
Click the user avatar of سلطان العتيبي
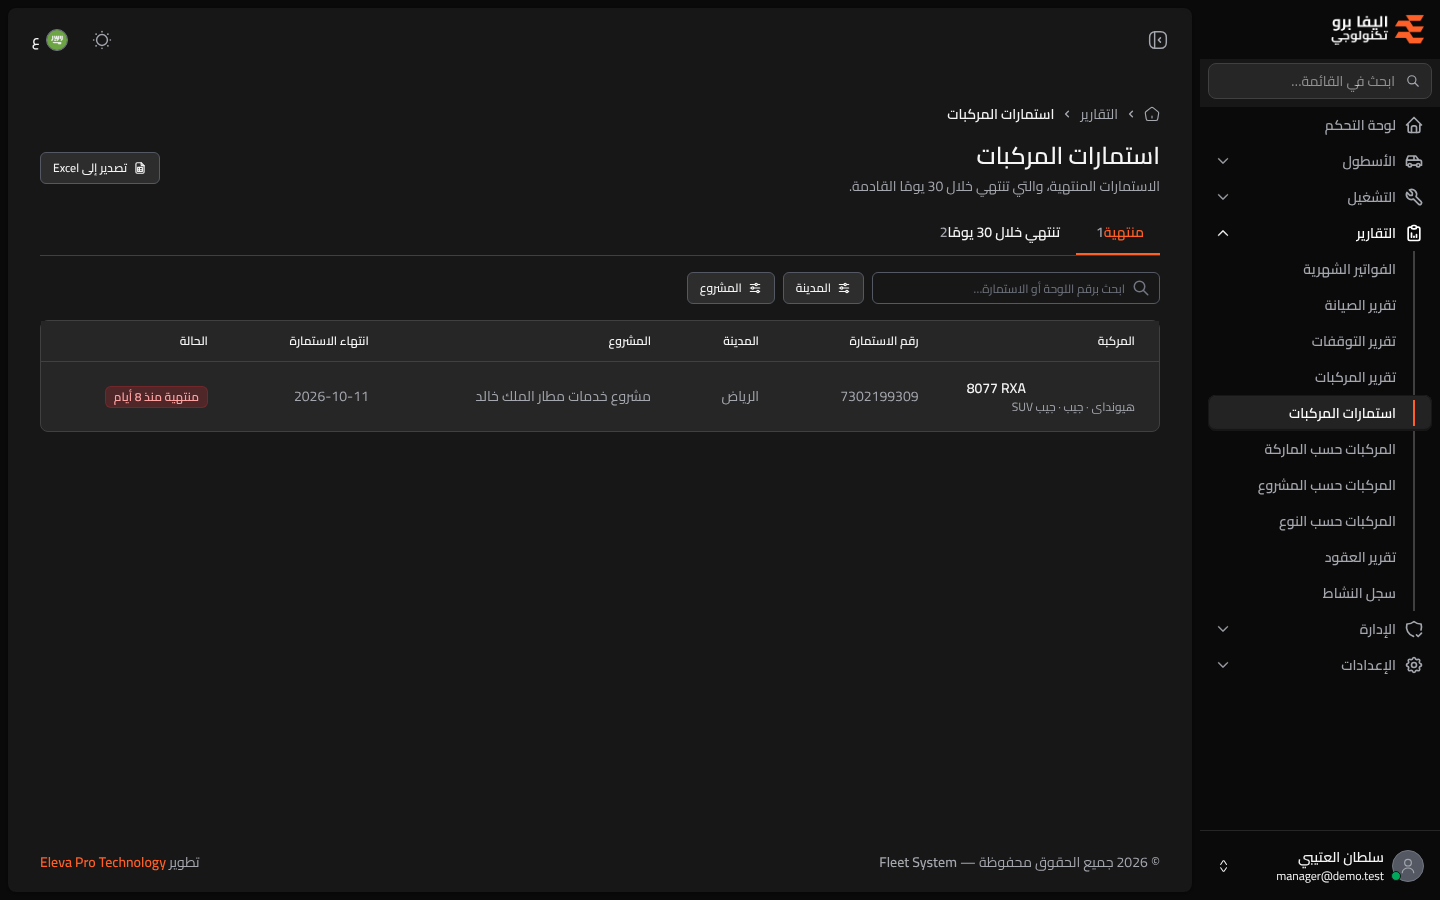[x=1408, y=866]
